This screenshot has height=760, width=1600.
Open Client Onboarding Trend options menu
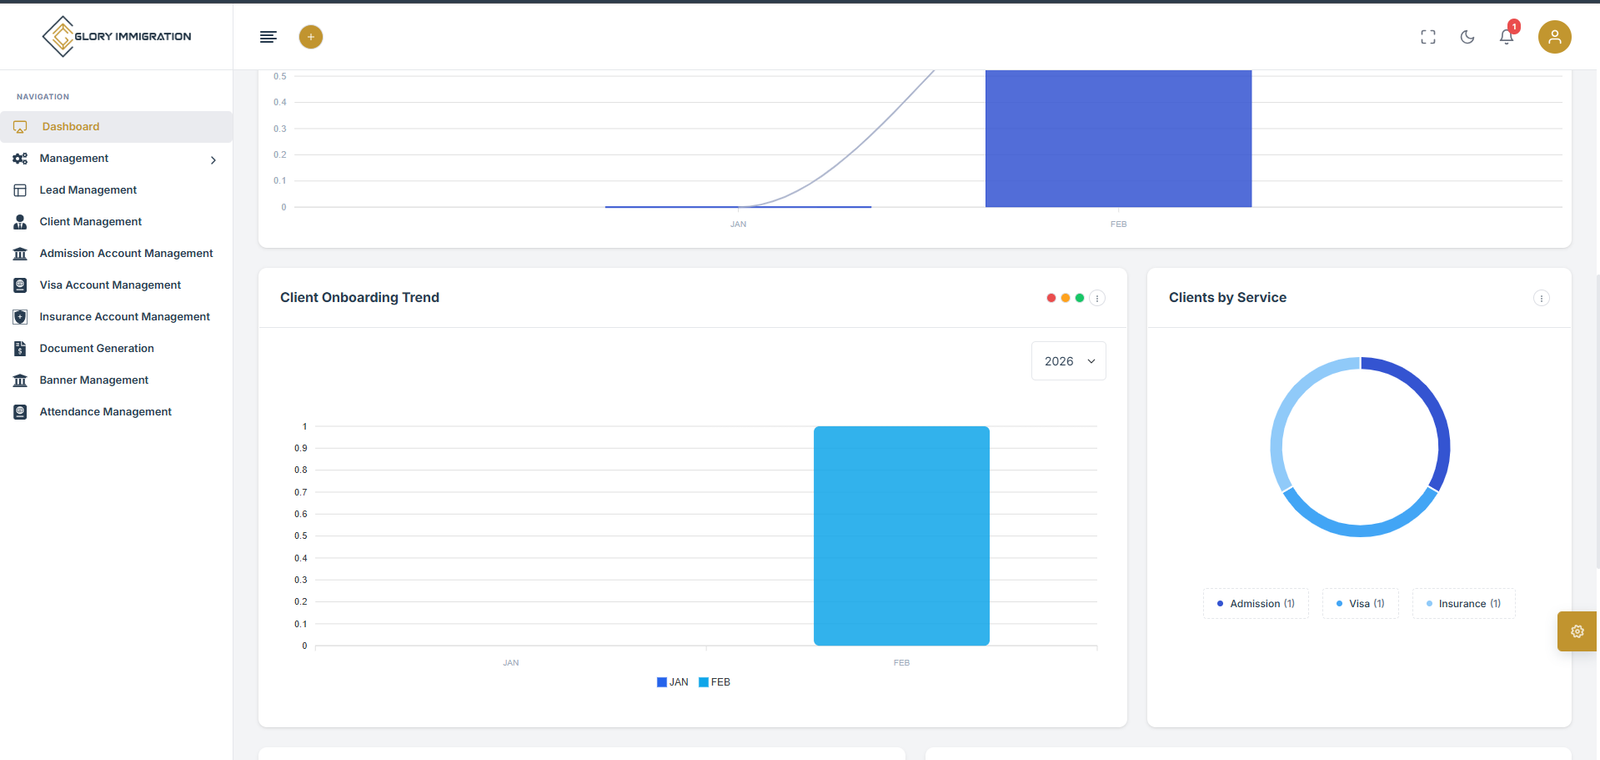(1097, 298)
